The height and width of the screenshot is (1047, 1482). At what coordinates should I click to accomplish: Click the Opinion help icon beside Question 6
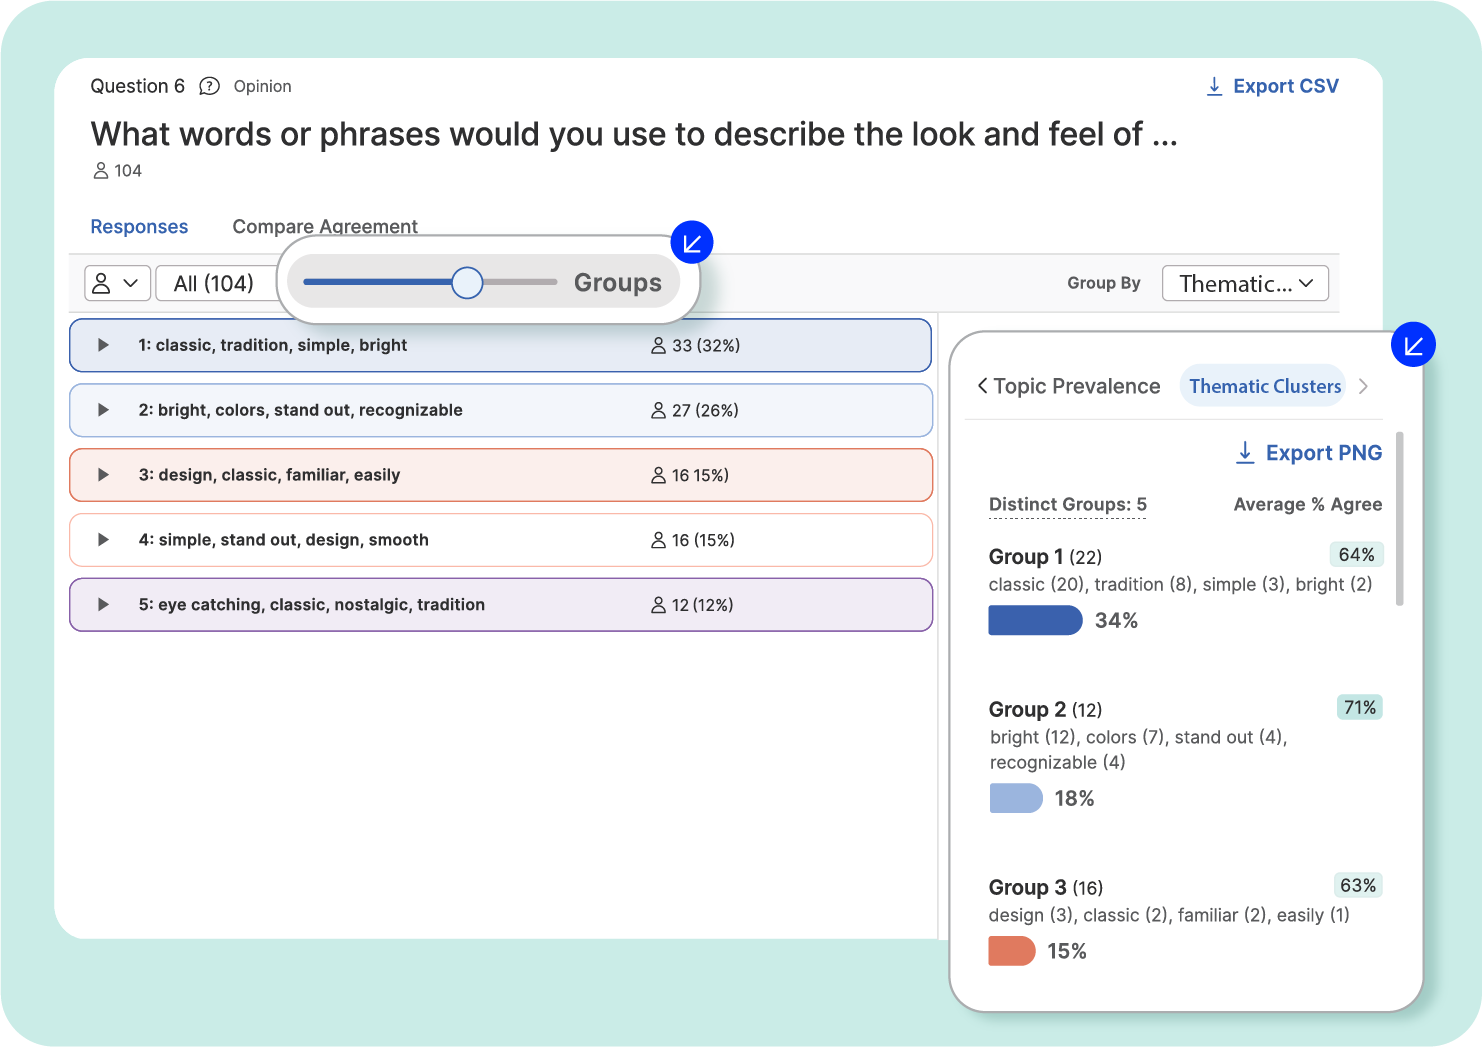click(209, 86)
